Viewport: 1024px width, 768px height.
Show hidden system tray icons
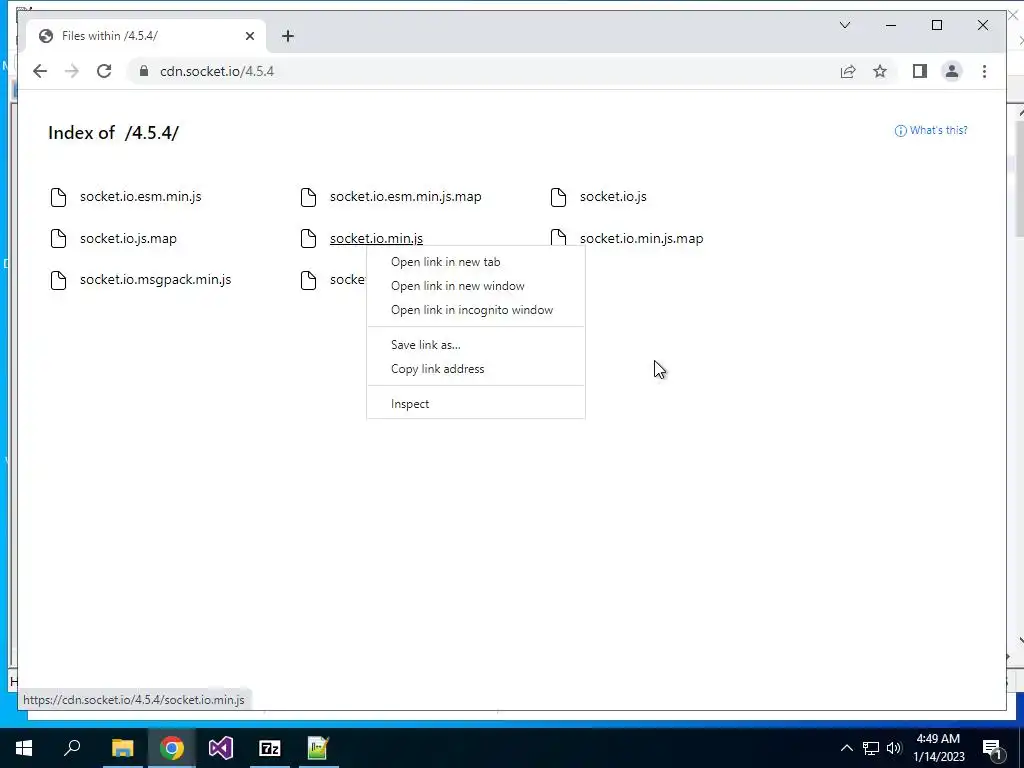tap(846, 748)
